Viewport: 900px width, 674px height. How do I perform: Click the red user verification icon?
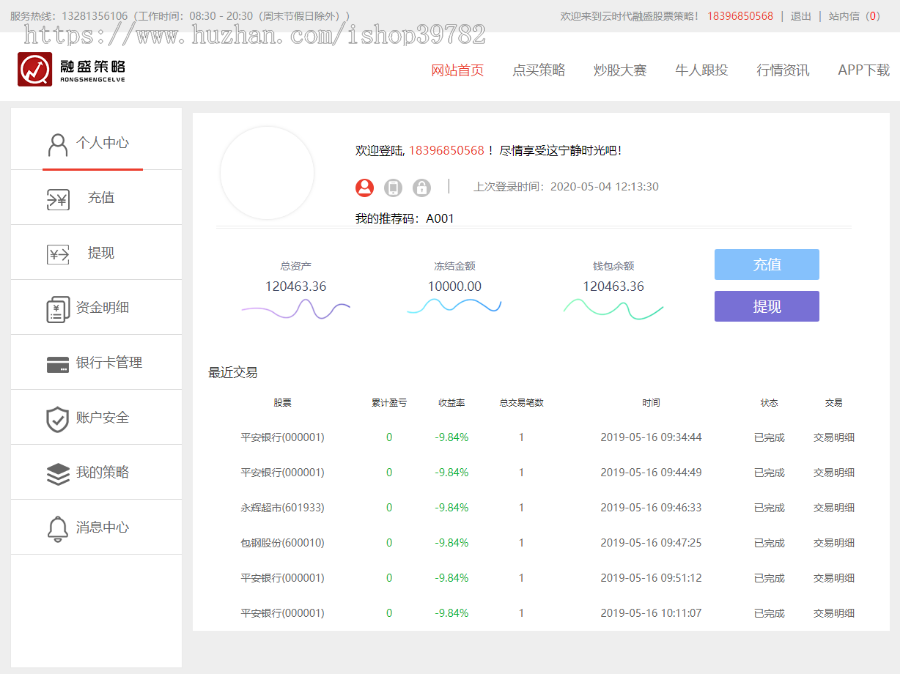point(365,187)
